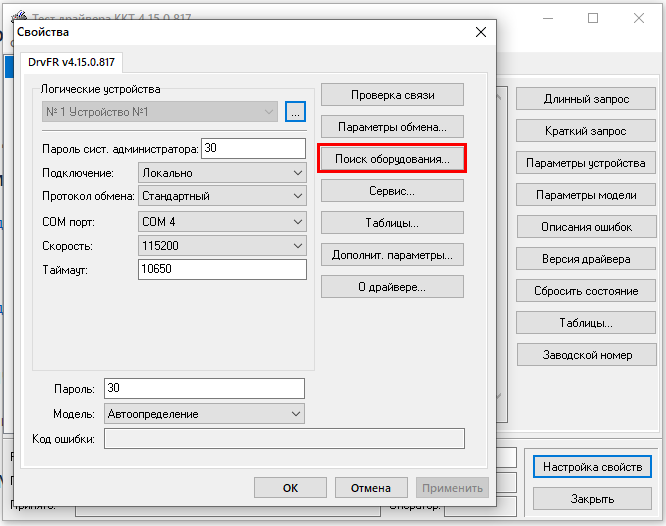Click the Таблицы button in Свойства dialog

click(392, 223)
